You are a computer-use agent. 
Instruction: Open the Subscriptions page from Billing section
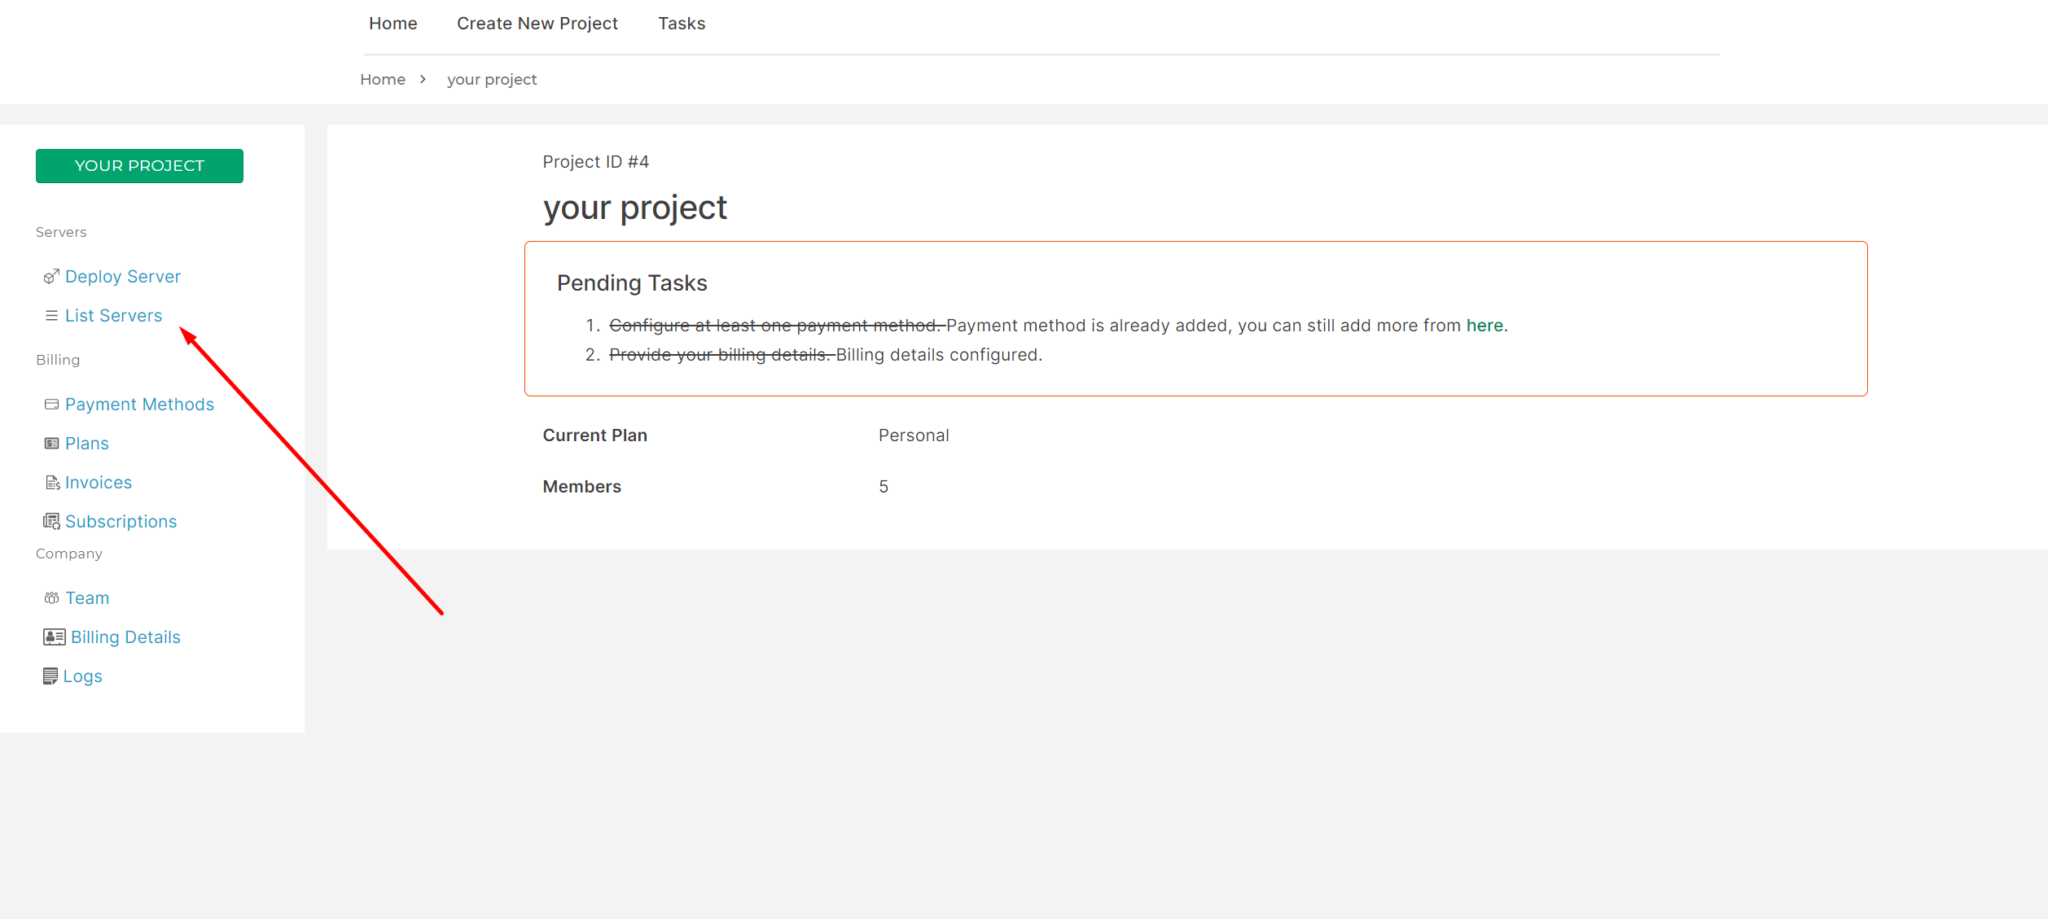(121, 521)
